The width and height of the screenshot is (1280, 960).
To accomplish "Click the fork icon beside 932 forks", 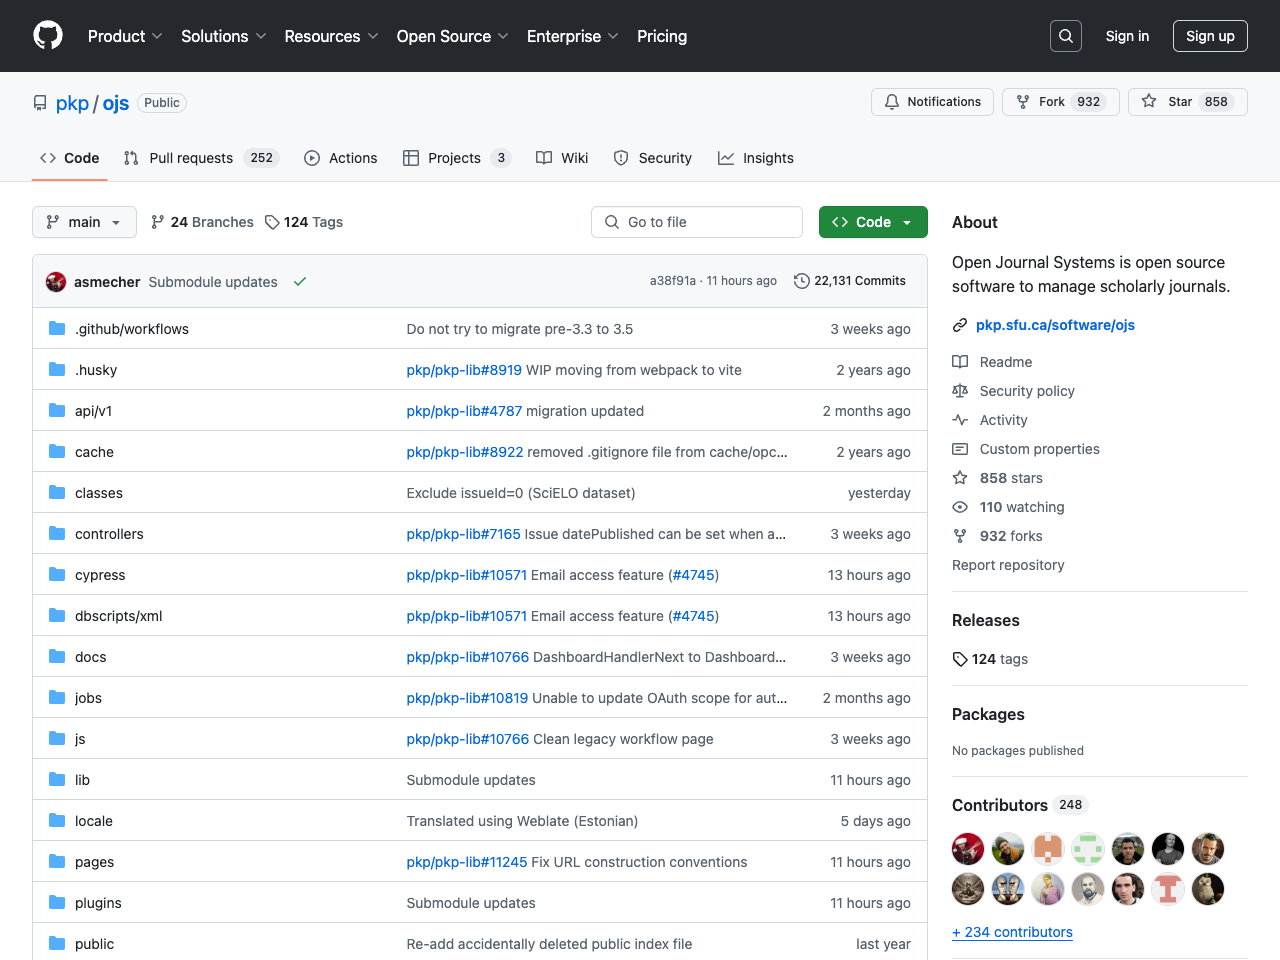I will click(960, 536).
